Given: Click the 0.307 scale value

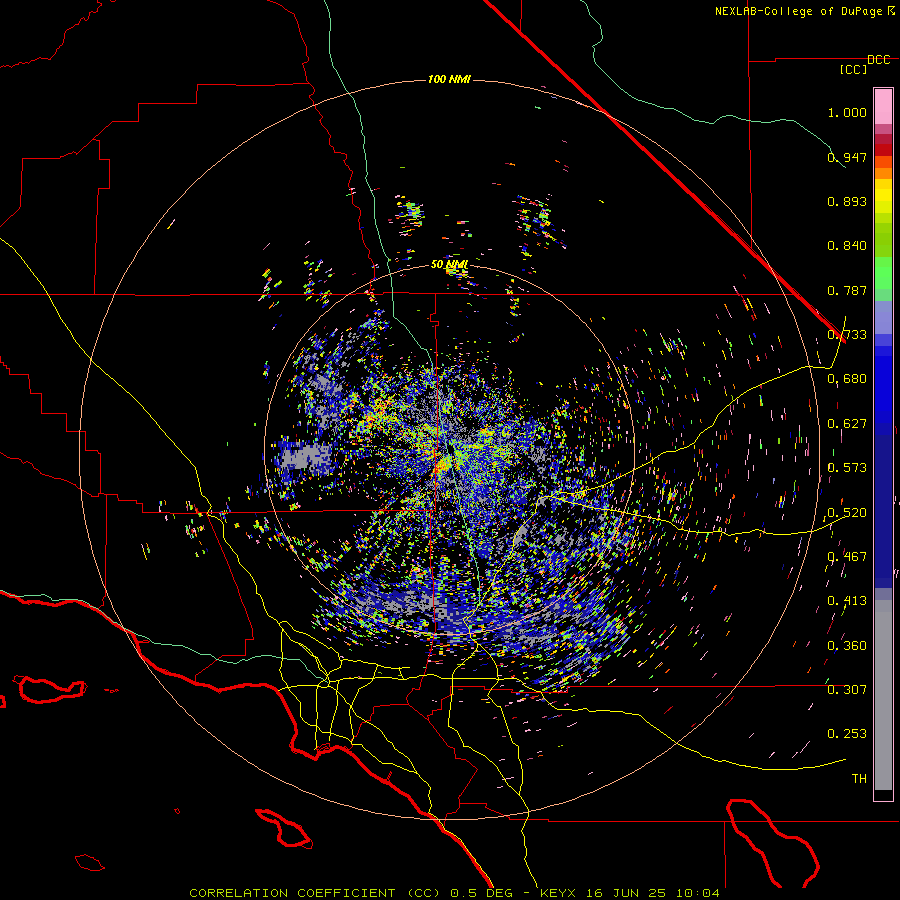Looking at the screenshot, I should [847, 690].
